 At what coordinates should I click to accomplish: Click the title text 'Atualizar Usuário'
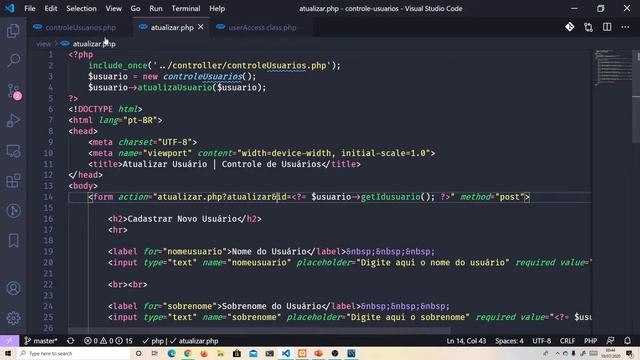coord(165,164)
